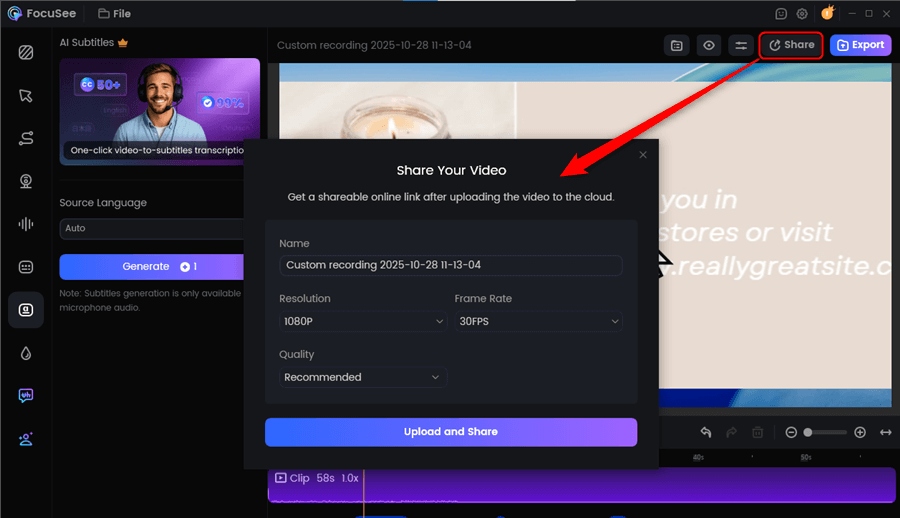Zoom in timeline with plus icon
Screen dimensions: 900x518
(860, 432)
